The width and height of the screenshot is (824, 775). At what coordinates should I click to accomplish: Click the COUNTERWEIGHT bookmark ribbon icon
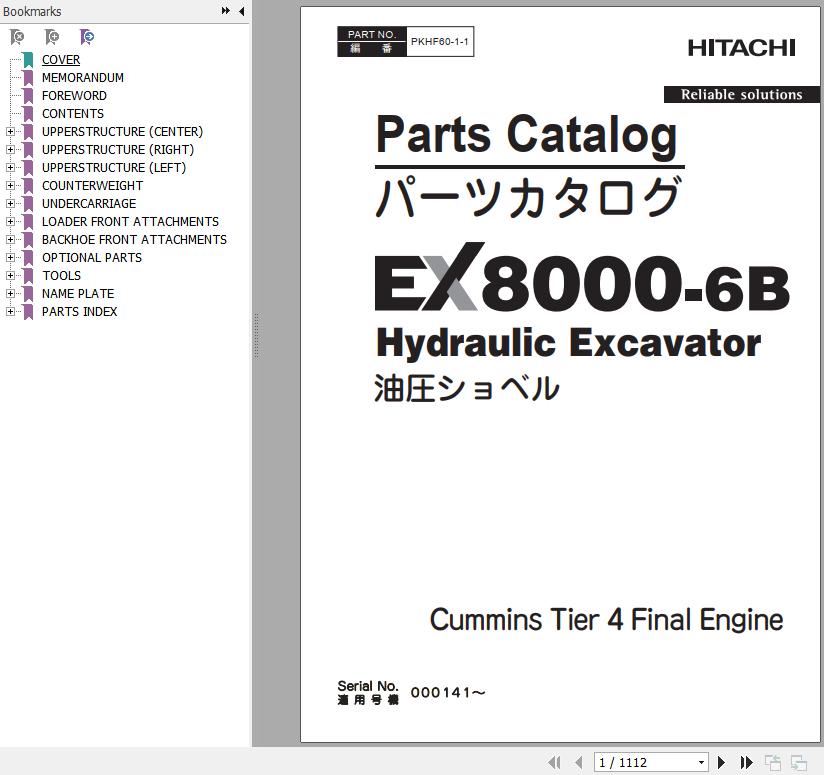point(28,185)
